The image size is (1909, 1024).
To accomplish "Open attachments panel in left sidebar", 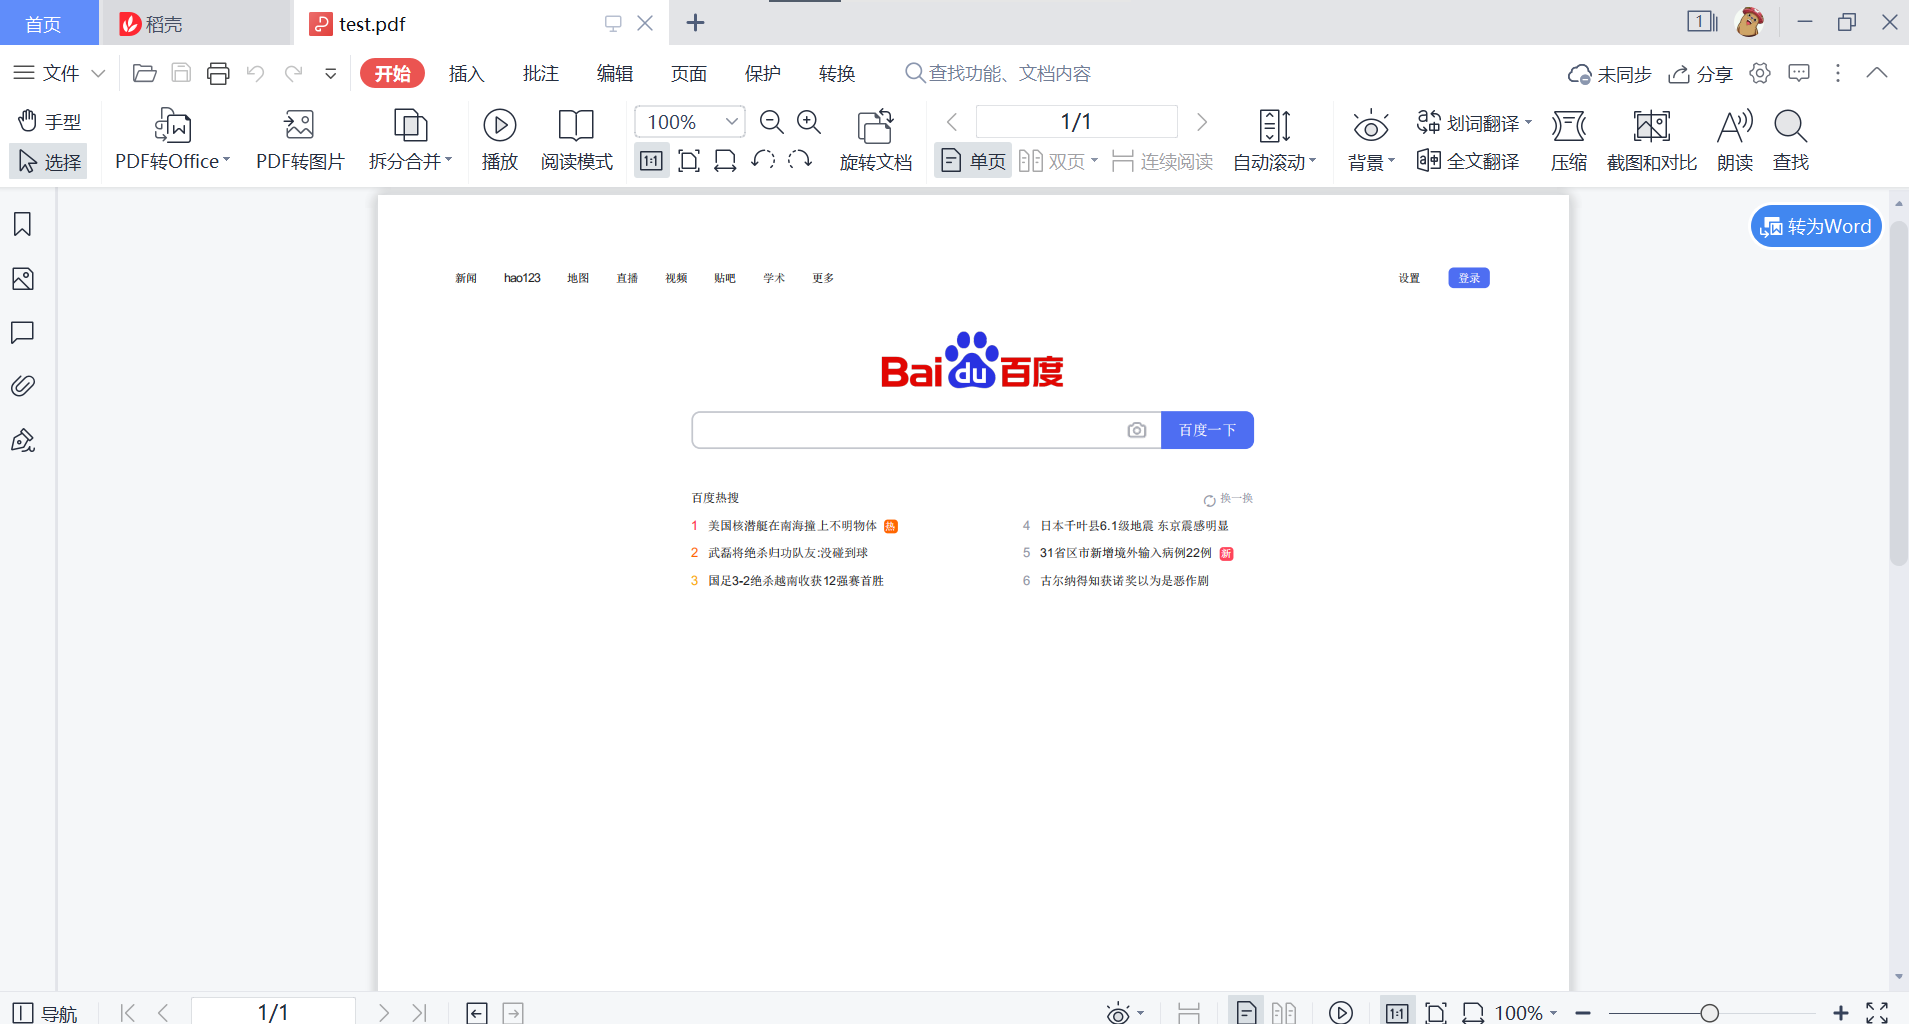I will coord(22,386).
